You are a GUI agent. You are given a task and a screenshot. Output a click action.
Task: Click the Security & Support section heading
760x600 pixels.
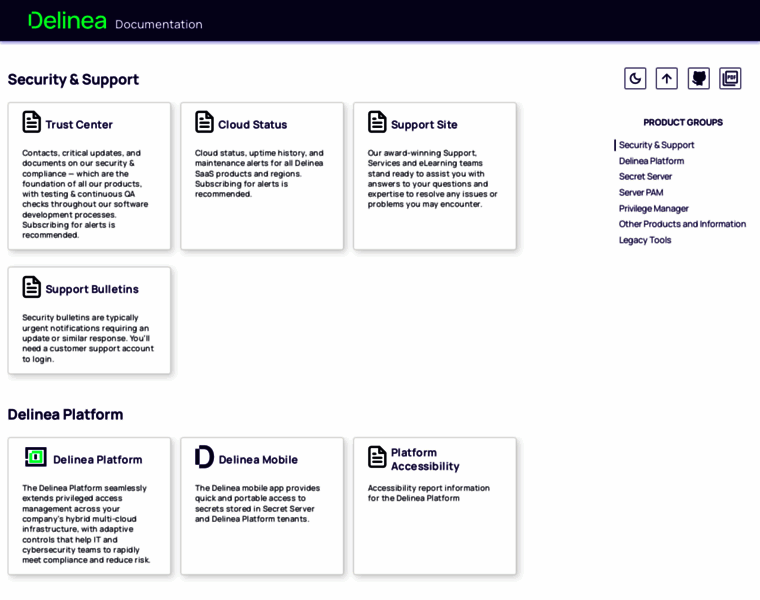click(x=73, y=79)
